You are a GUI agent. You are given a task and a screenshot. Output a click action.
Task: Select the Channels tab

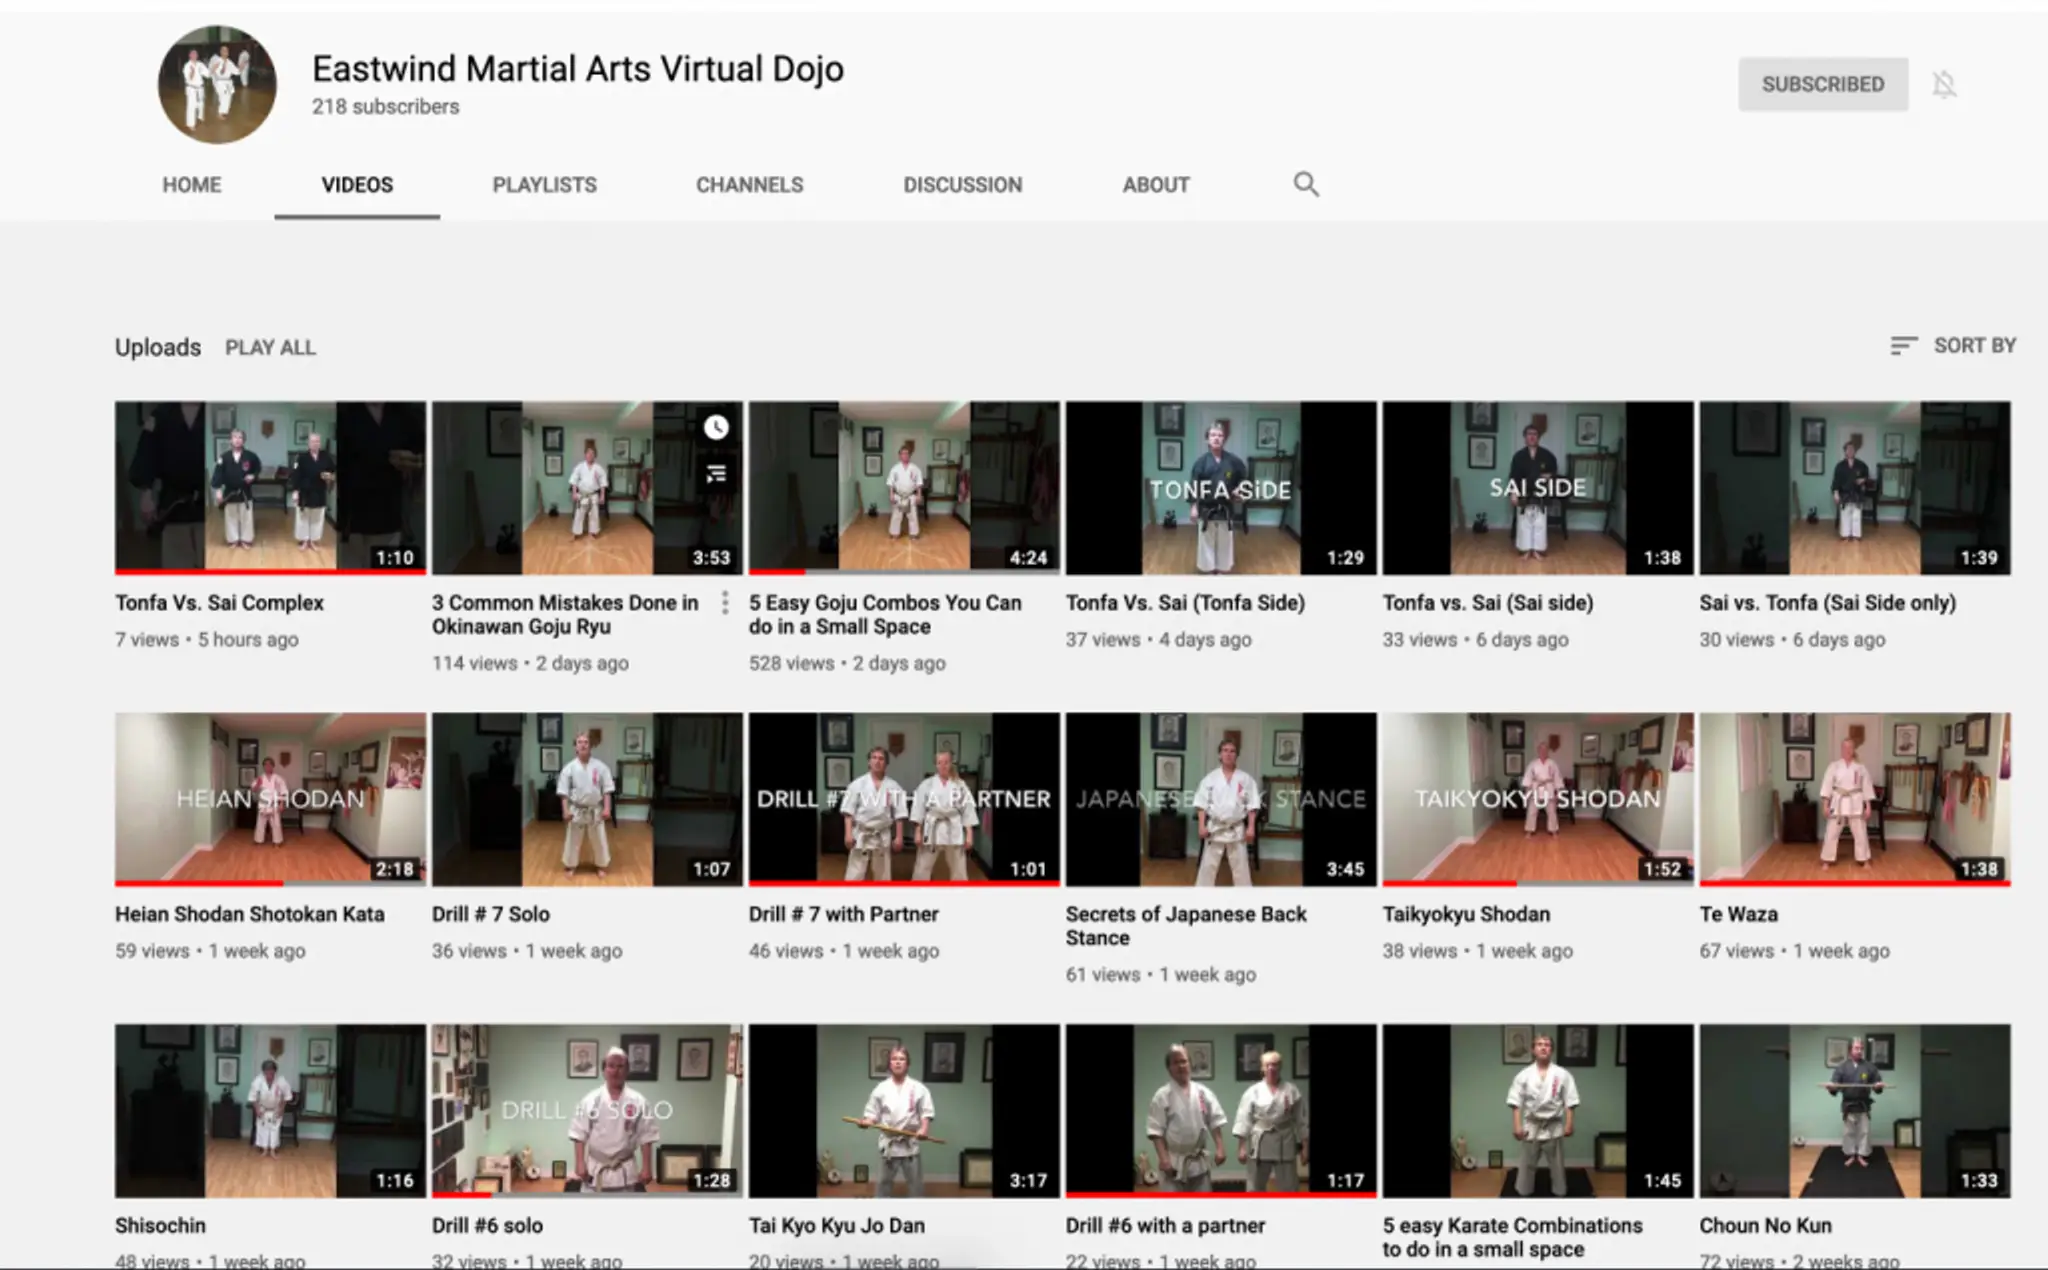point(750,185)
